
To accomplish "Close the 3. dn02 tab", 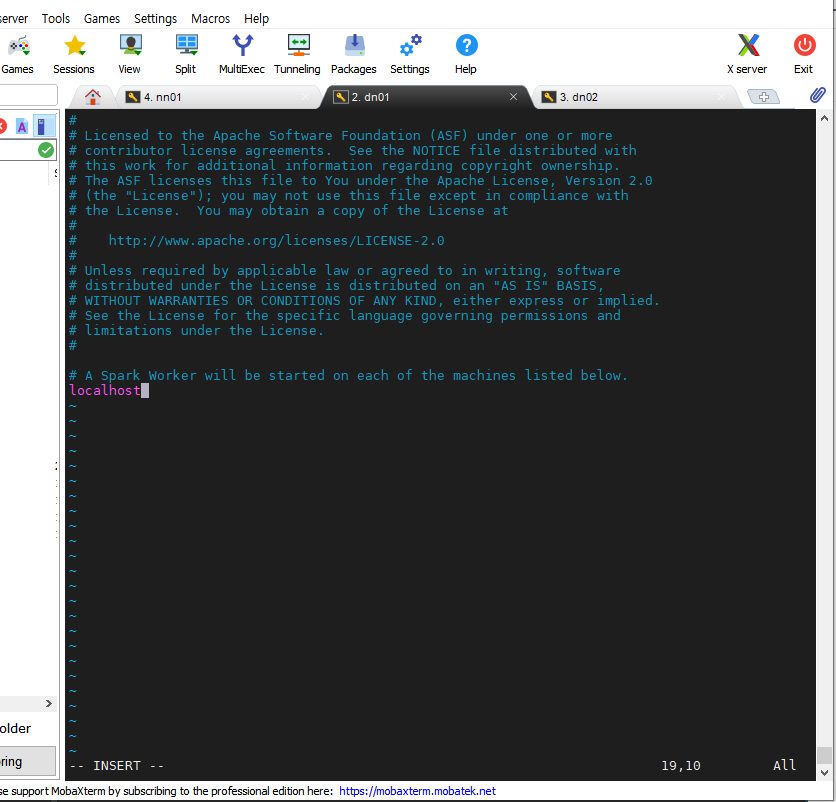I will click(x=721, y=97).
